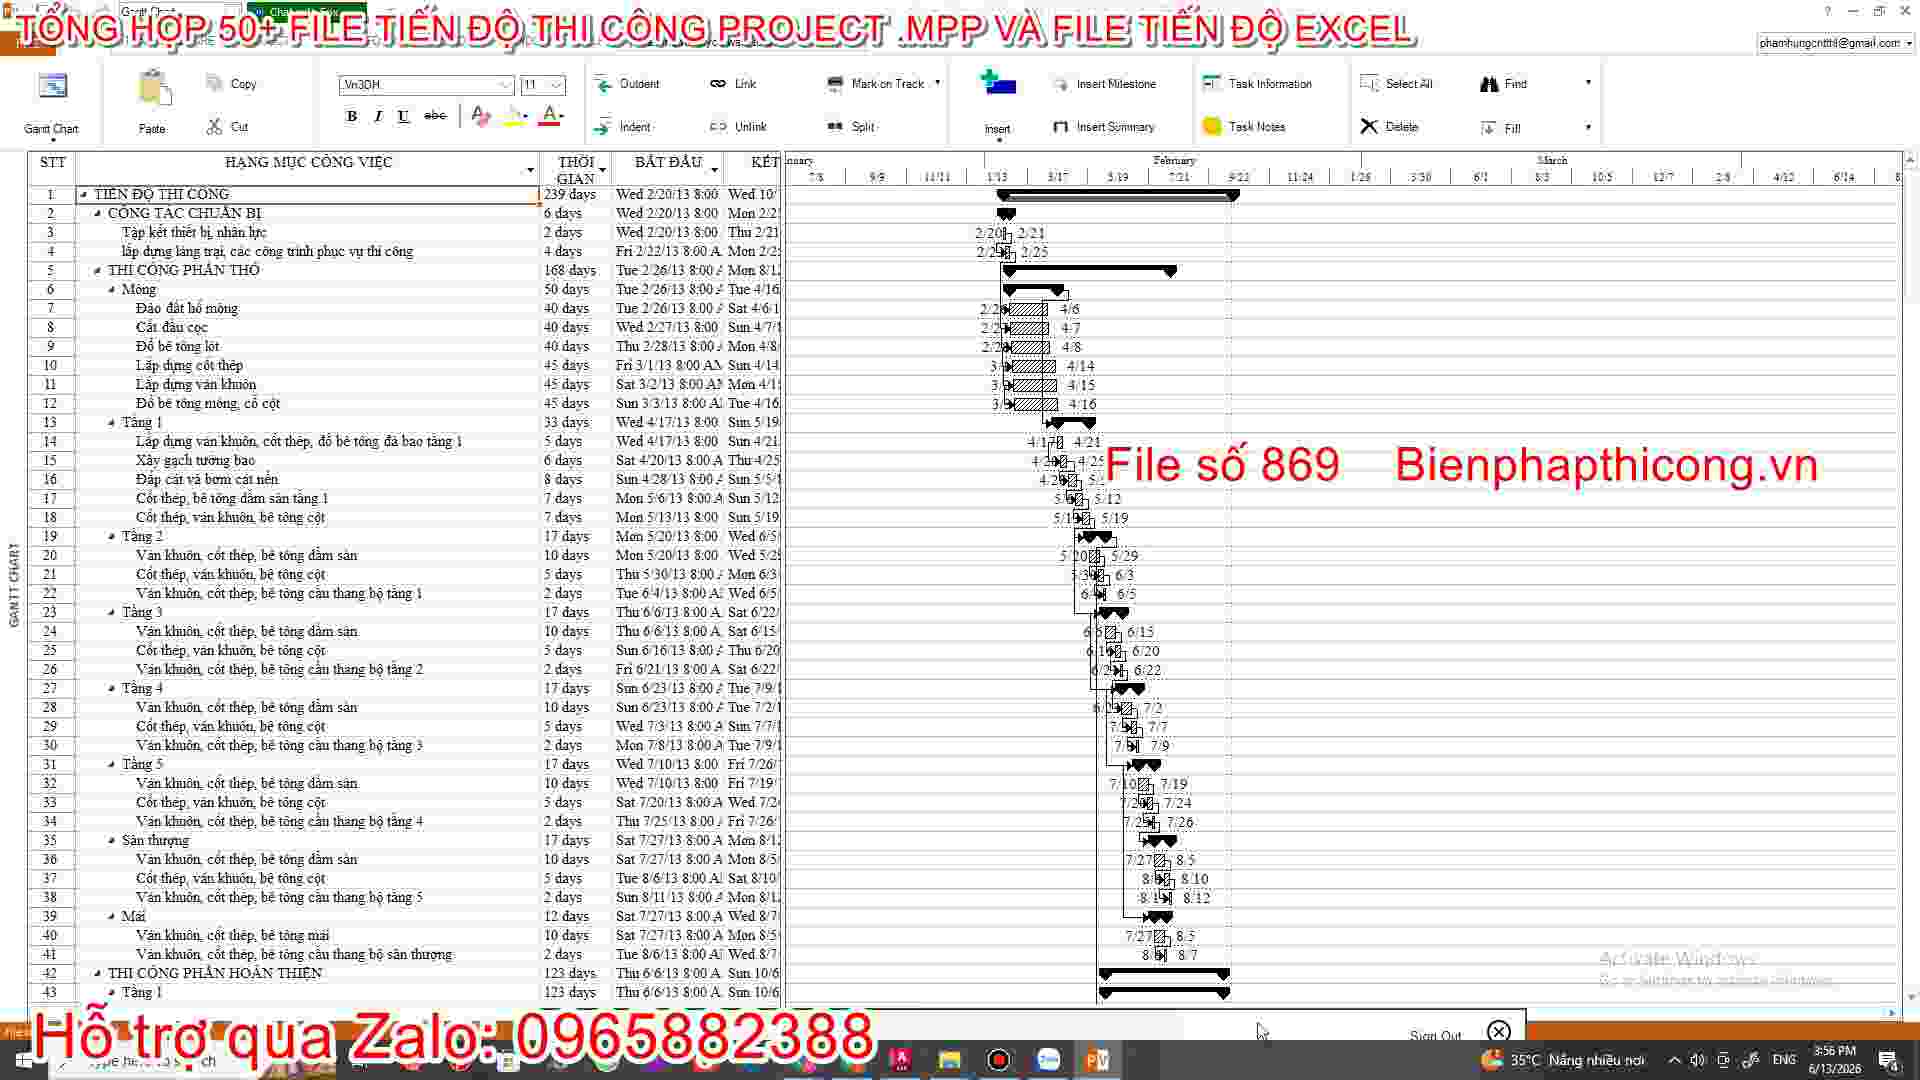Click the Mark on Track icon
The height and width of the screenshot is (1080, 1920).
[835, 84]
